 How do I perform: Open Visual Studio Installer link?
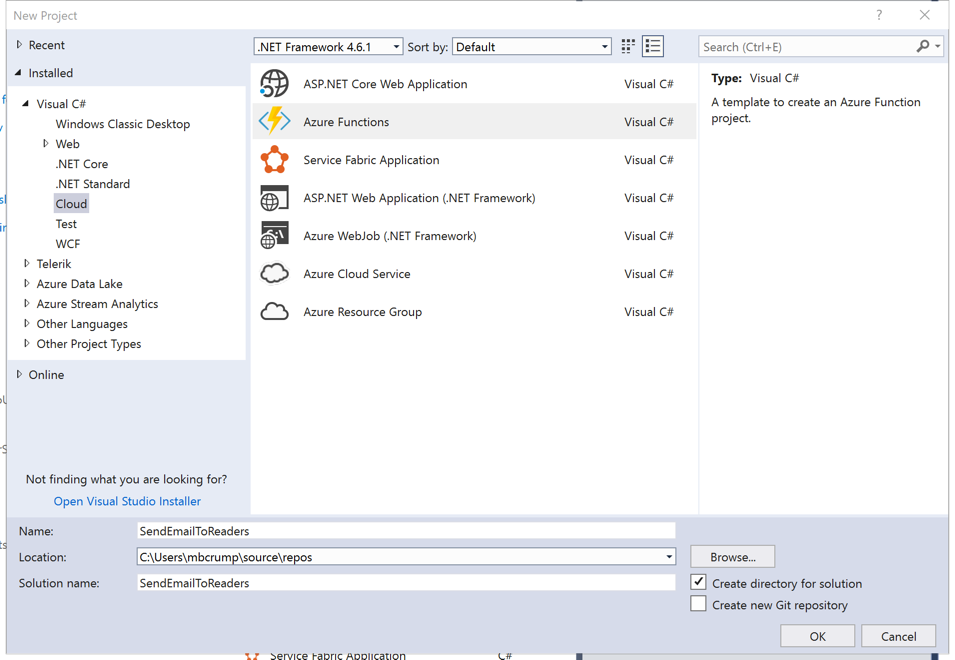point(127,501)
